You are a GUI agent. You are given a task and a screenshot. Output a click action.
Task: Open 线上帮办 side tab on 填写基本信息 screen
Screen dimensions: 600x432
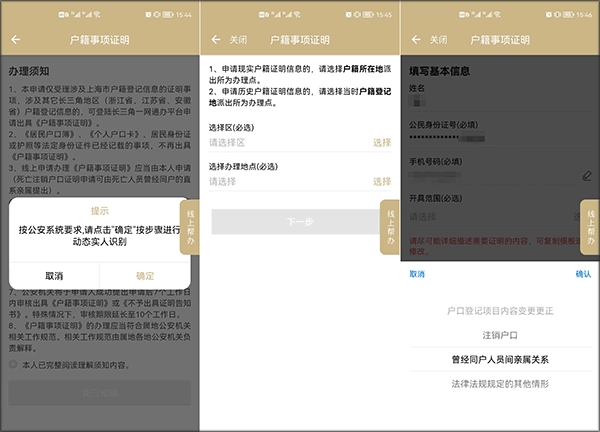click(591, 224)
